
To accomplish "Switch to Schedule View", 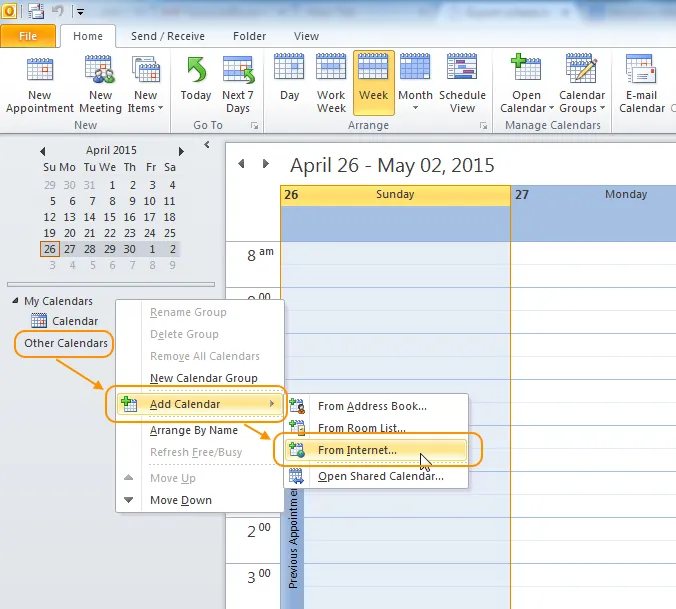I will point(462,84).
